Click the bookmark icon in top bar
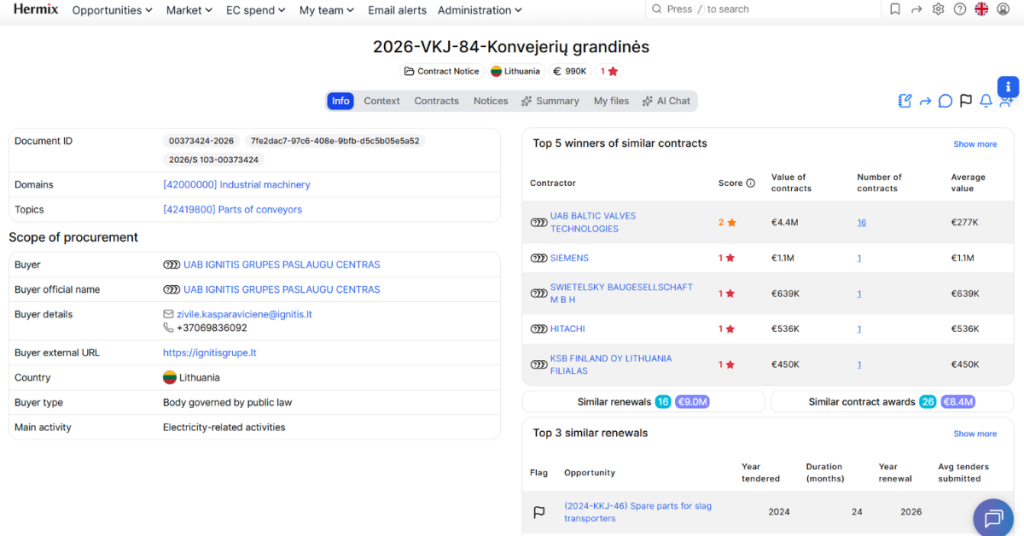The height and width of the screenshot is (536, 1024). [895, 9]
